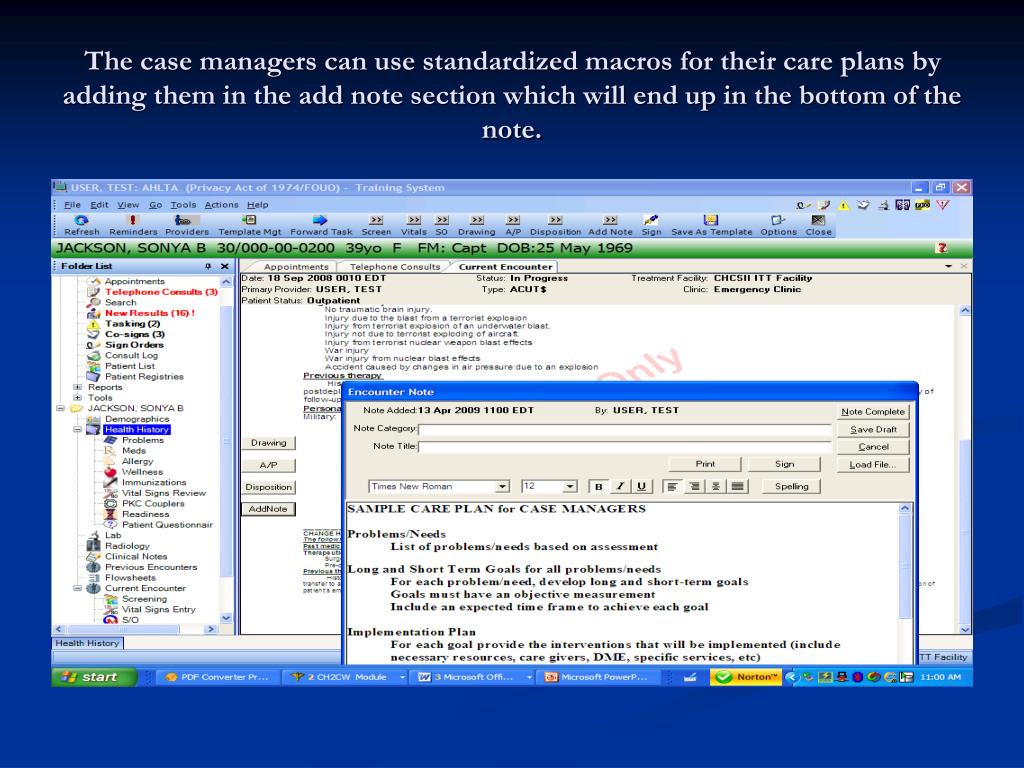Image resolution: width=1024 pixels, height=768 pixels.
Task: Open the Actions menu
Action: [221, 204]
